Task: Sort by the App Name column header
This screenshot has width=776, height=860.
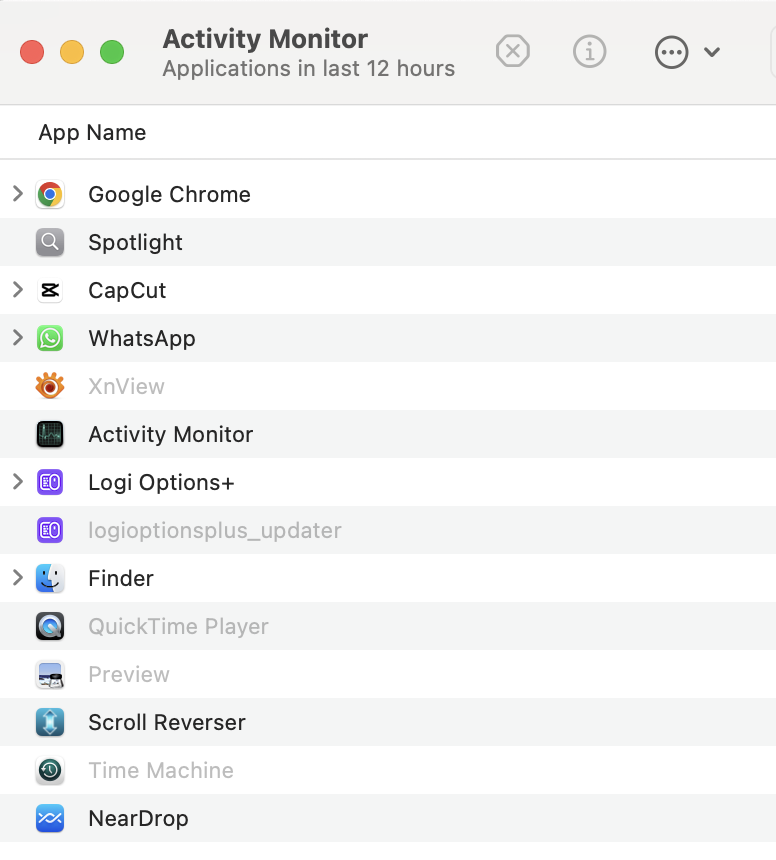Action: coord(92,133)
